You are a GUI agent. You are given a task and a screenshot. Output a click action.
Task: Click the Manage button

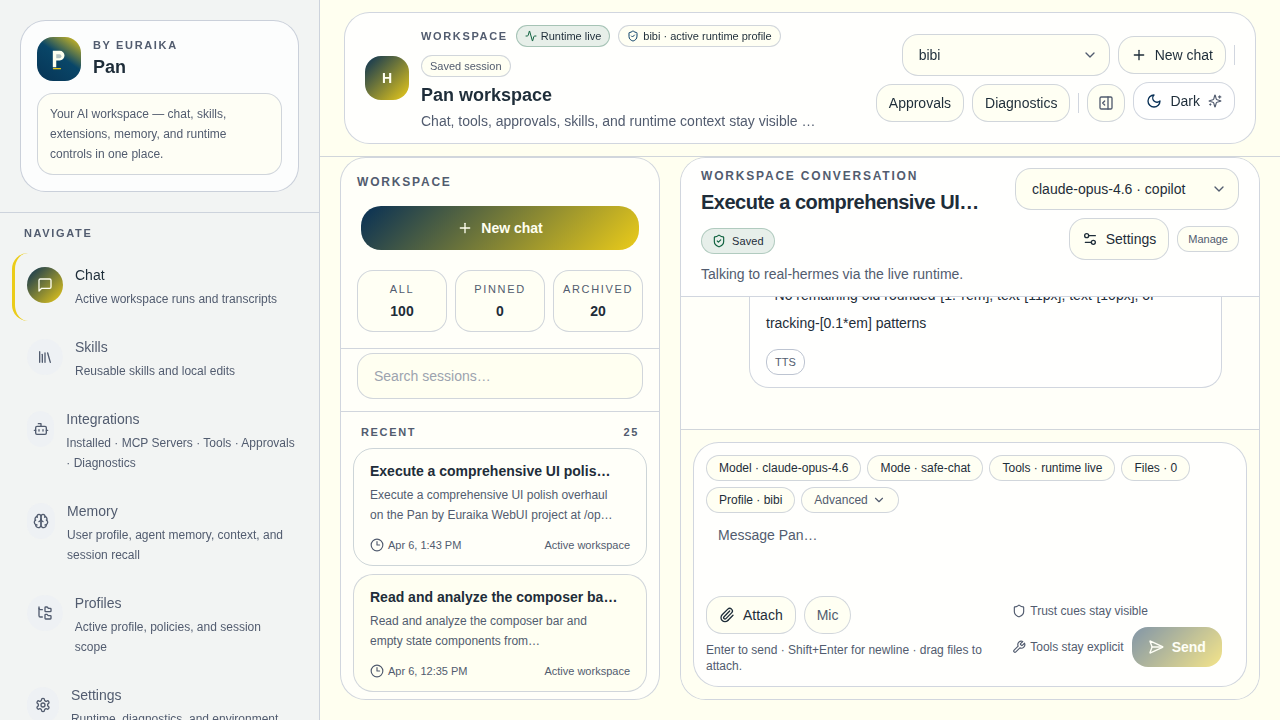pyautogui.click(x=1208, y=239)
